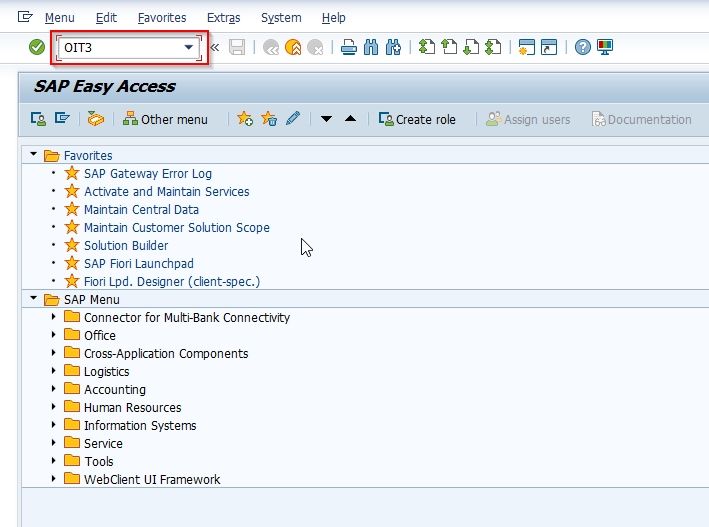Open the command field history dropdown arrow
Image resolution: width=709 pixels, height=527 pixels.
click(189, 47)
